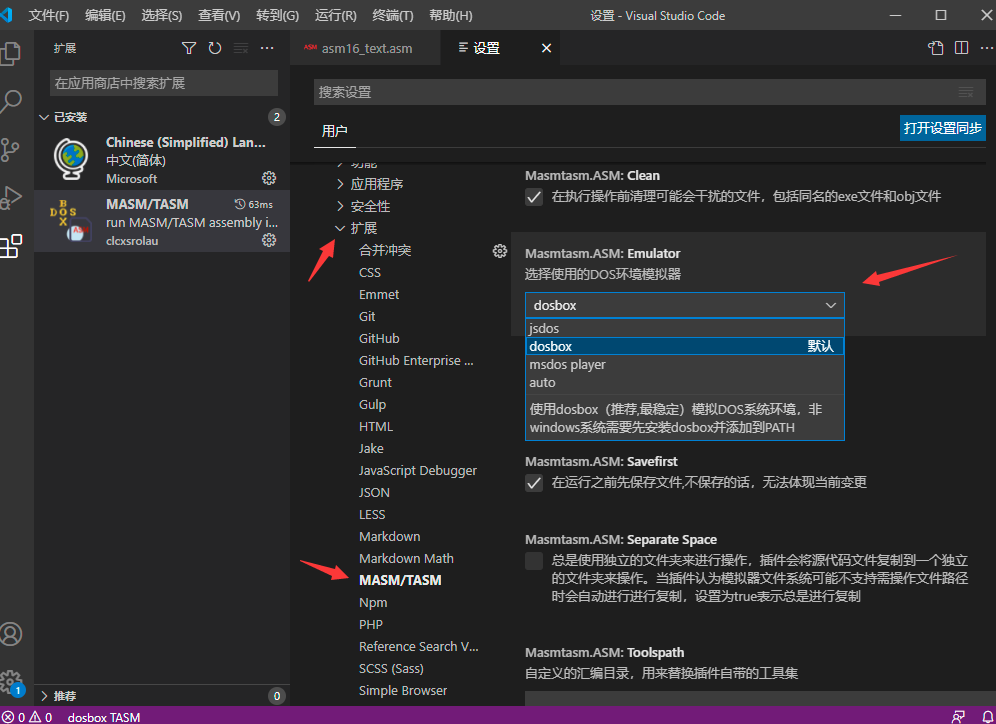This screenshot has width=996, height=724.
Task: Open the Manage gear in activity bar
Action: pos(11,682)
